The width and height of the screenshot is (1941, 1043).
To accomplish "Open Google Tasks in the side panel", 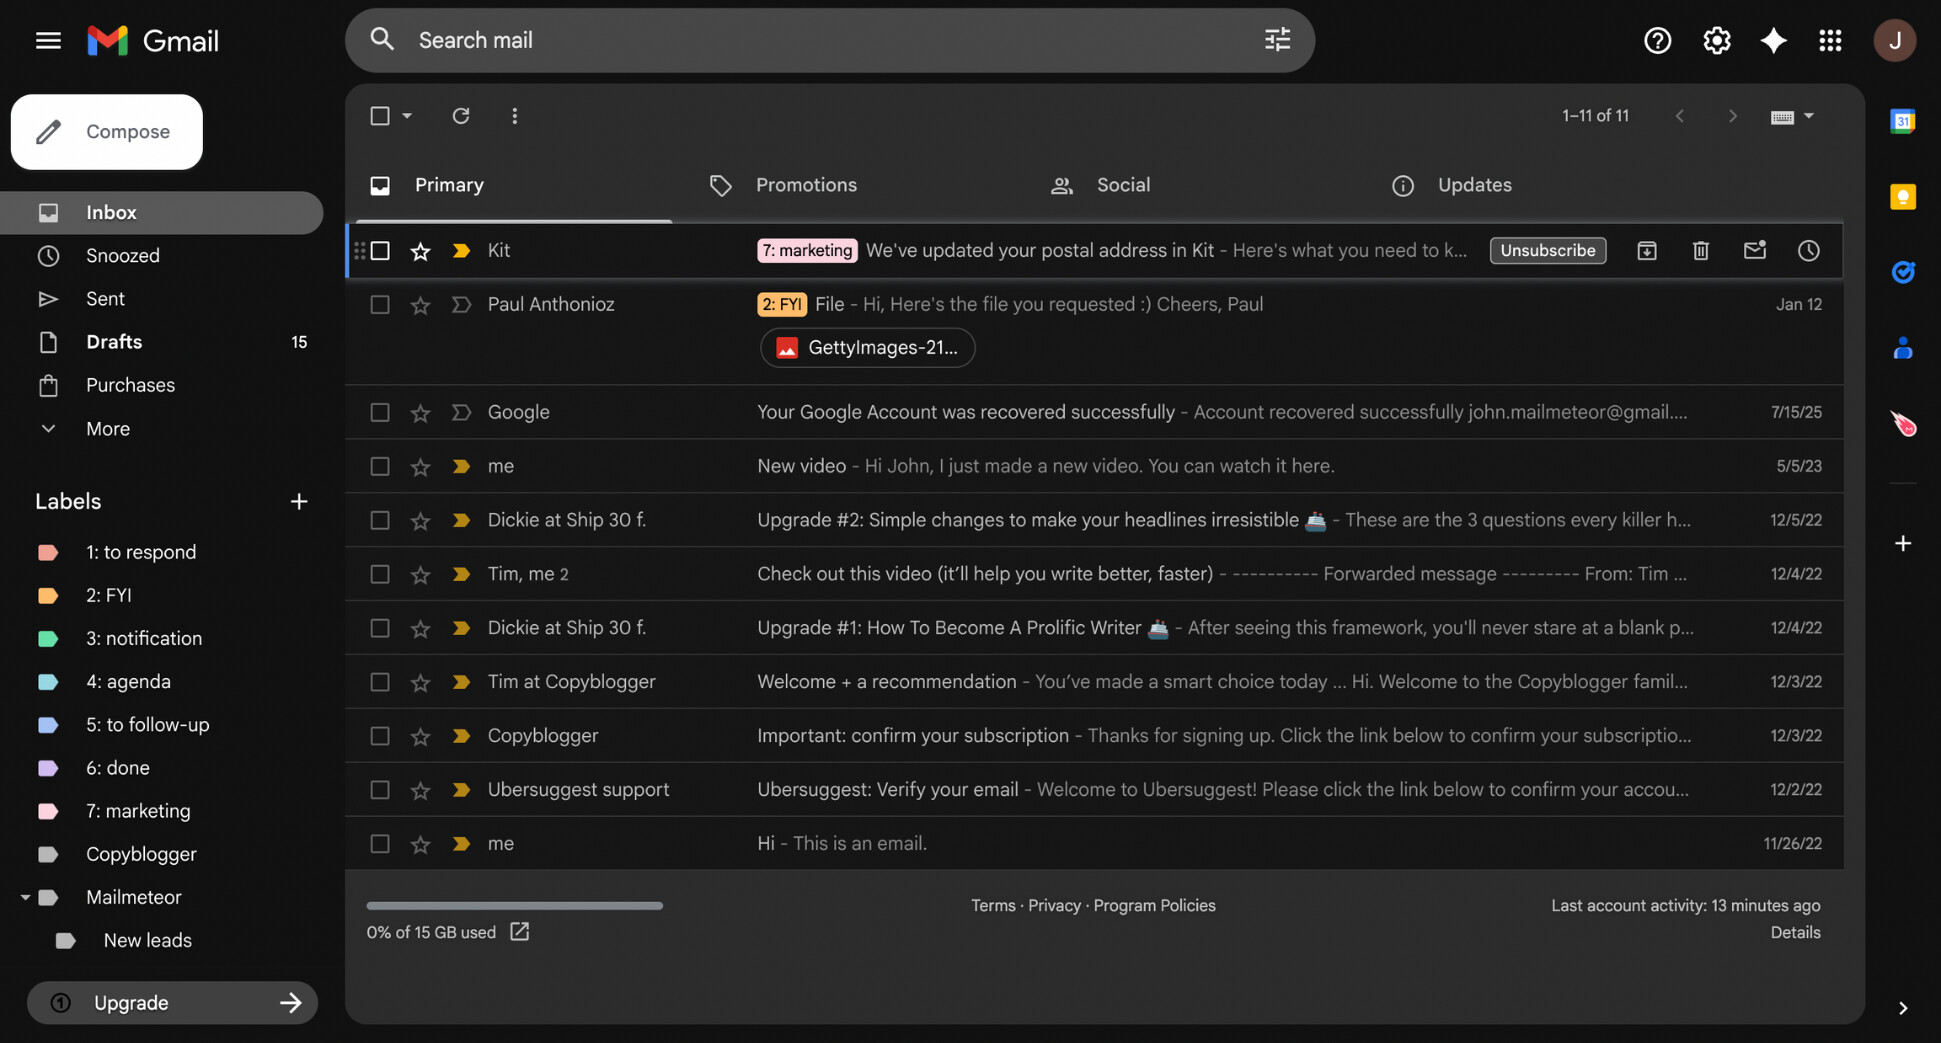I will tap(1903, 271).
